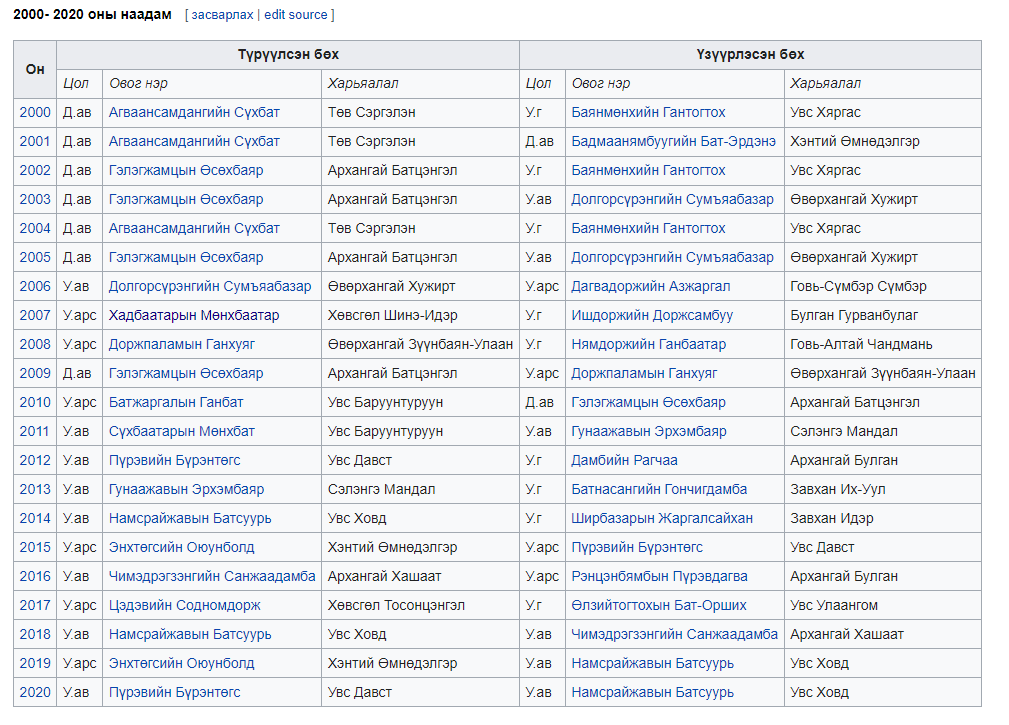
Task: Click Батжаргалын Ганбат in 2010 row
Action: click(176, 402)
